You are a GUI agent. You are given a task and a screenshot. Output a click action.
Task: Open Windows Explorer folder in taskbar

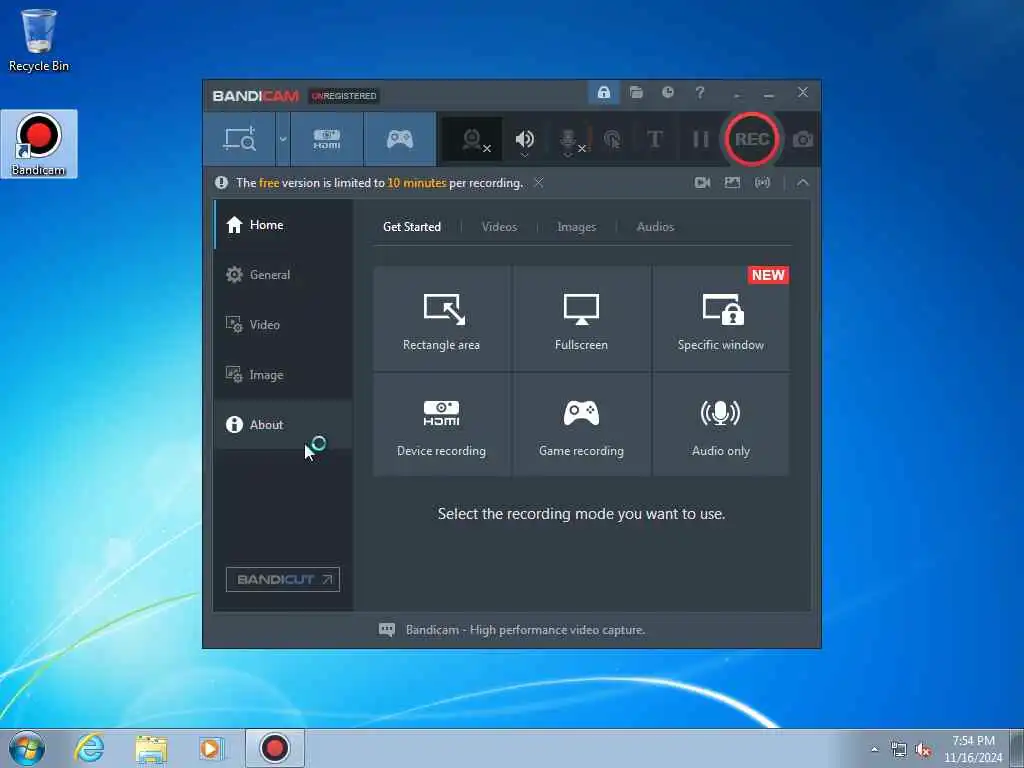pos(151,748)
